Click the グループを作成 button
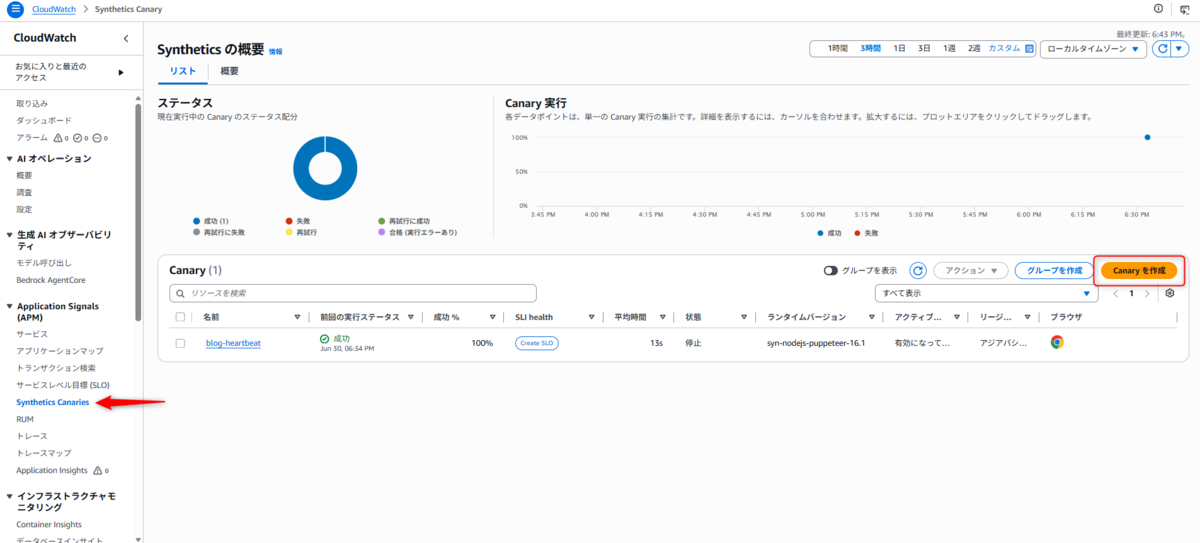This screenshot has height=543, width=1200. click(x=1054, y=271)
